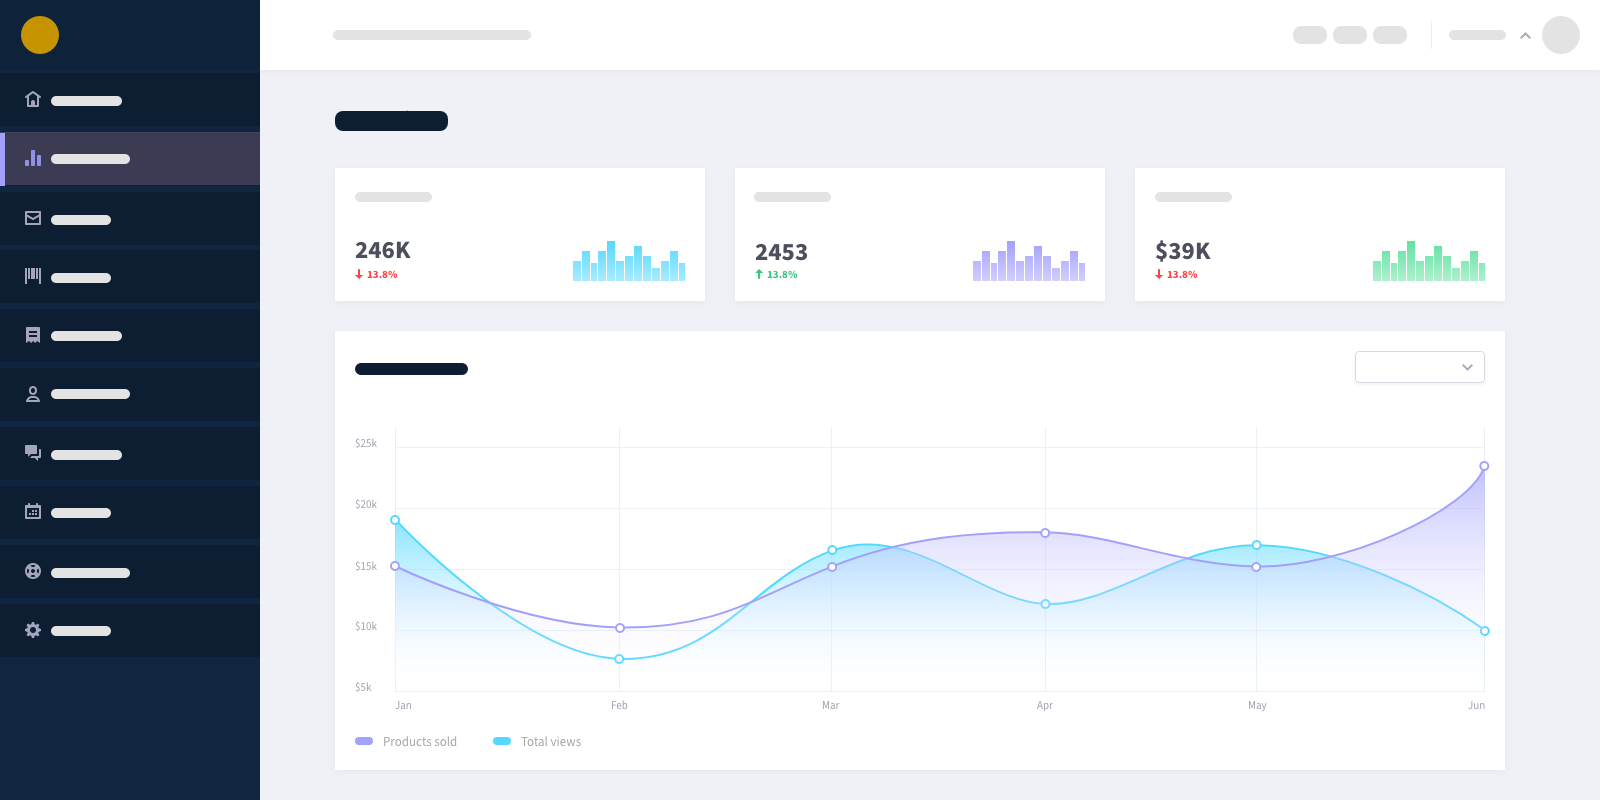Image resolution: width=1600 pixels, height=800 pixels.
Task: Select the Products sold data point for Feb
Action: tap(620, 628)
